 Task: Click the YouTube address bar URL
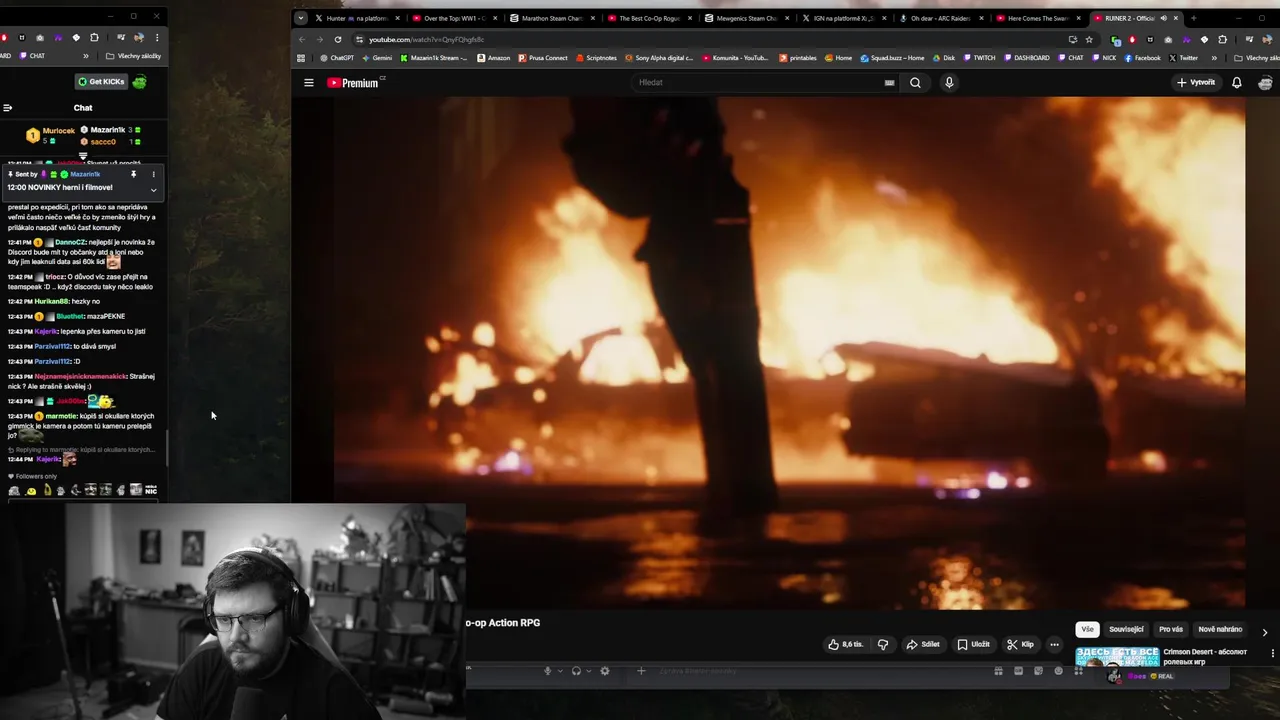pyautogui.click(x=426, y=40)
